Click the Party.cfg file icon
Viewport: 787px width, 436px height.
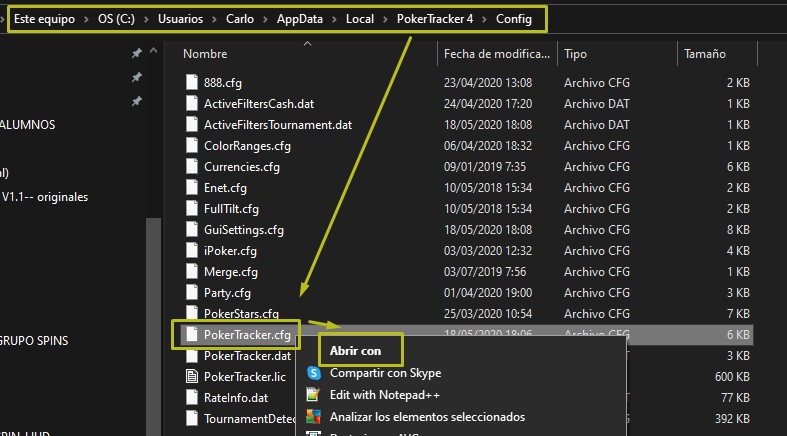pyautogui.click(x=192, y=293)
